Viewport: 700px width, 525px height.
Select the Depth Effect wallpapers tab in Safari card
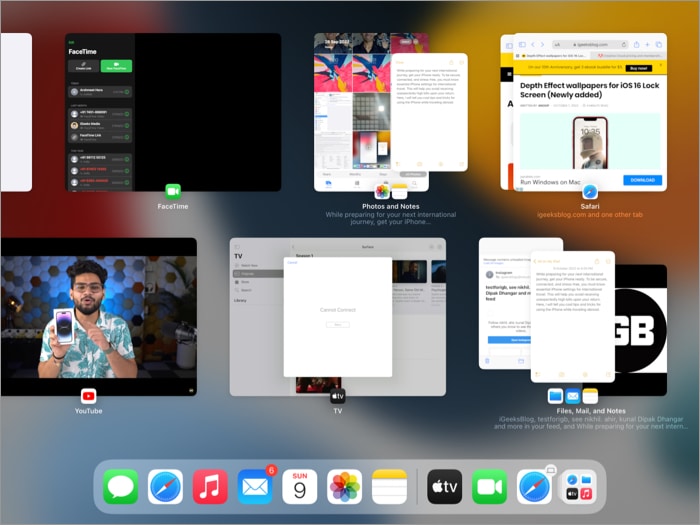[x=552, y=56]
